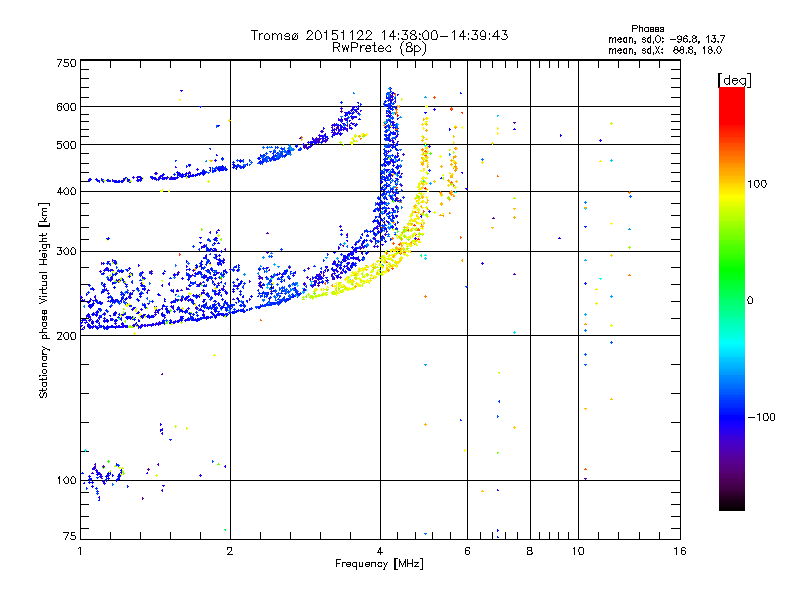The height and width of the screenshot is (600, 800).
Task: Click the x-axis tick label '2'
Action: (230, 551)
